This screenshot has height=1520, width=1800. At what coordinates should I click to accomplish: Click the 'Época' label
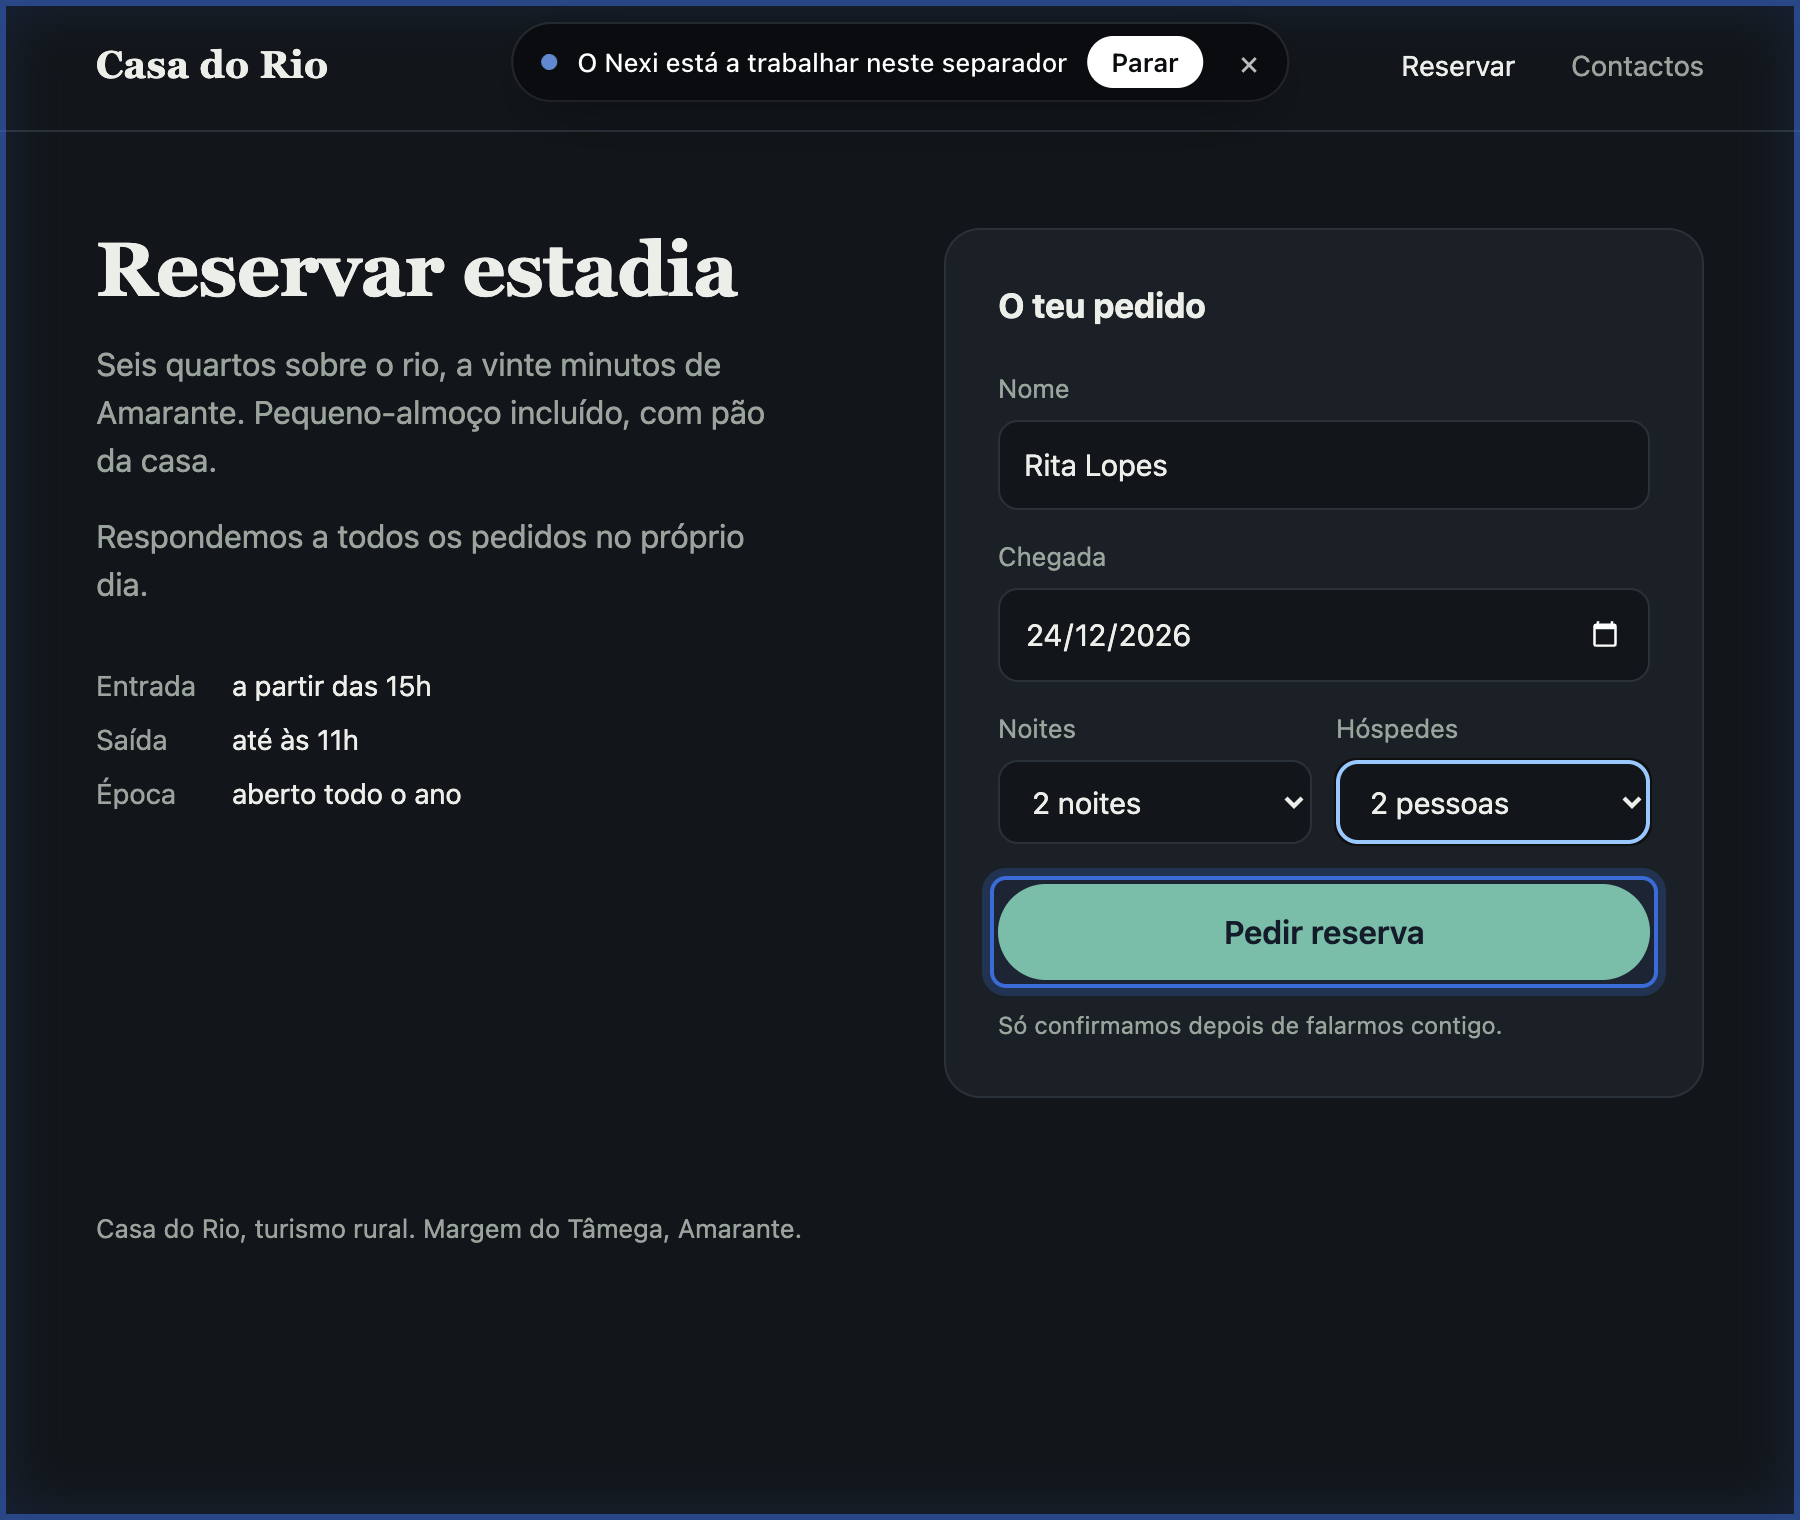click(135, 794)
